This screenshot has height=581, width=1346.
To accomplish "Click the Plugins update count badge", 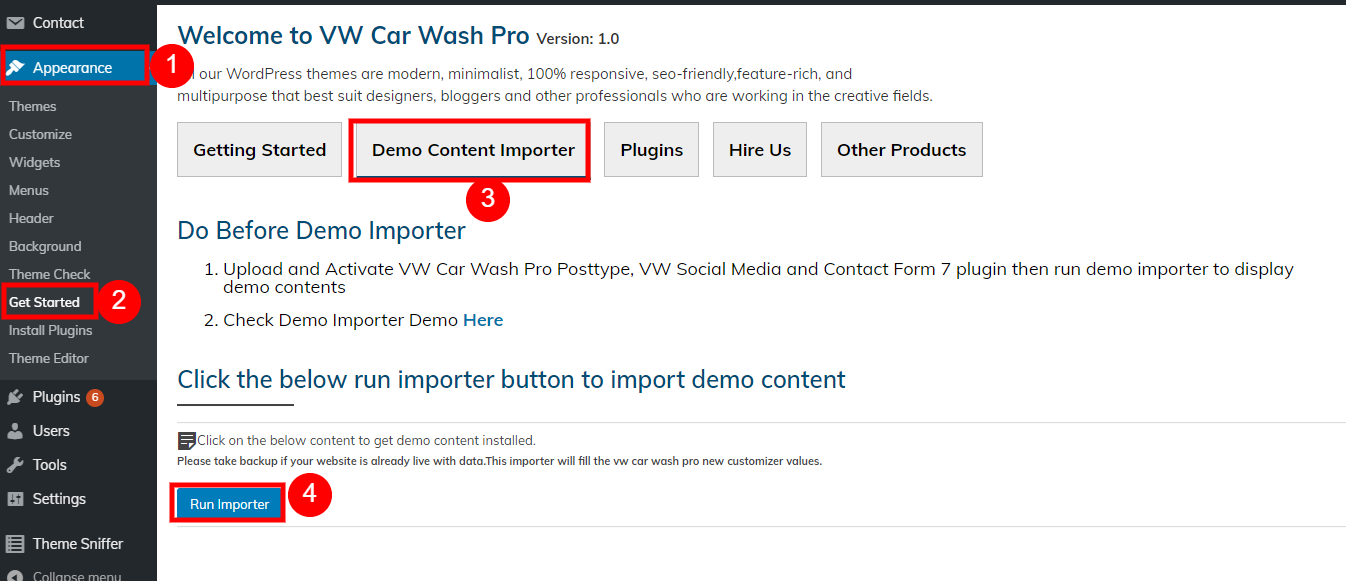I will pyautogui.click(x=95, y=397).
